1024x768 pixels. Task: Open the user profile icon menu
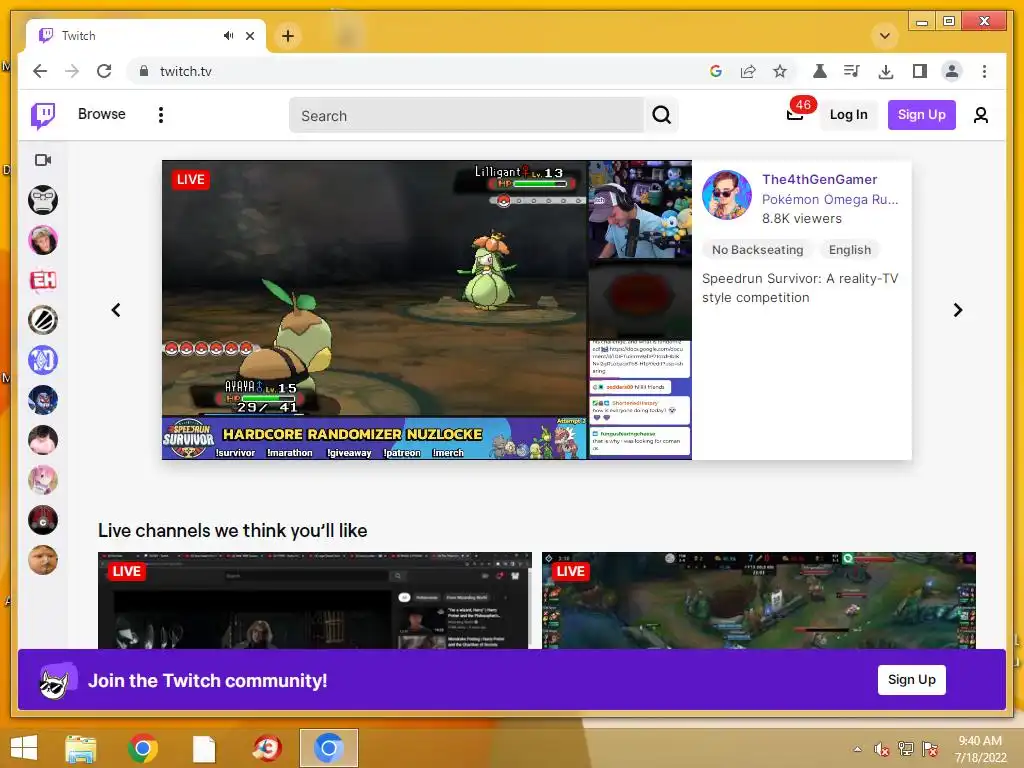coord(980,116)
